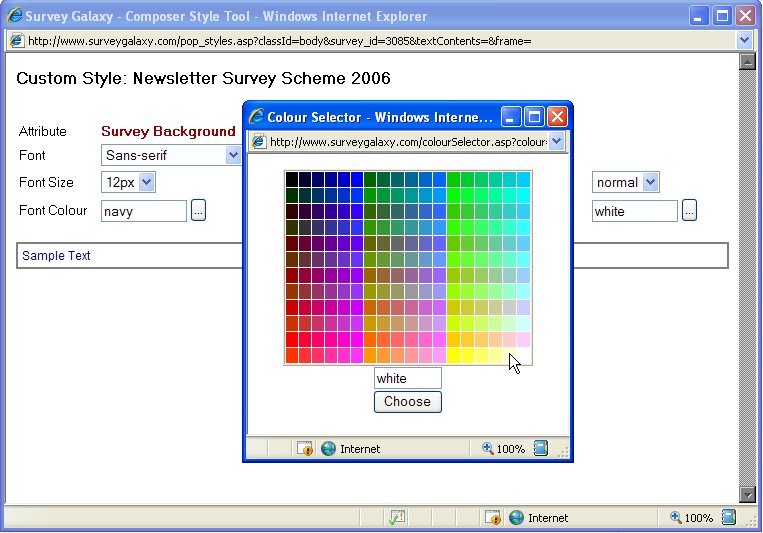
Task: Click the Internet zone globe in main status bar
Action: [516, 518]
